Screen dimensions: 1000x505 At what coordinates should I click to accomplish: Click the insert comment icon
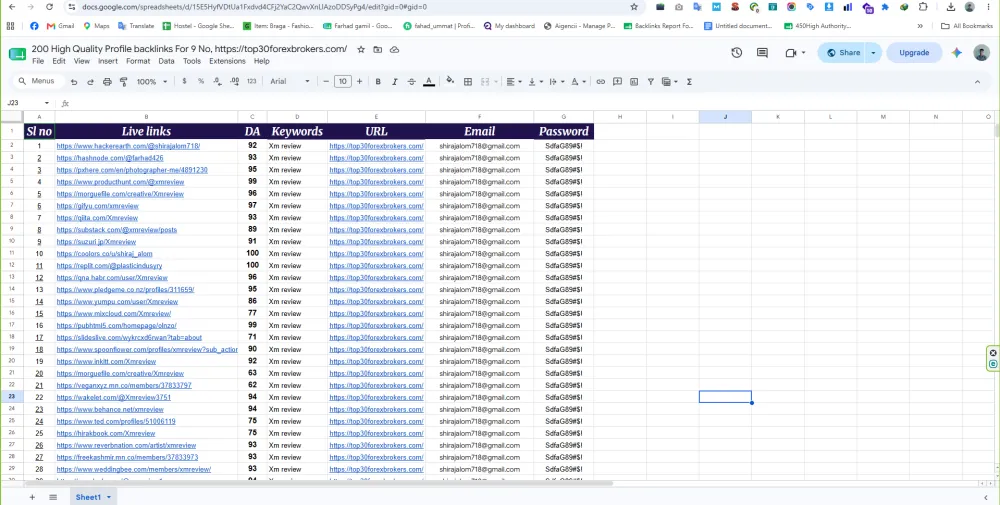coord(617,82)
